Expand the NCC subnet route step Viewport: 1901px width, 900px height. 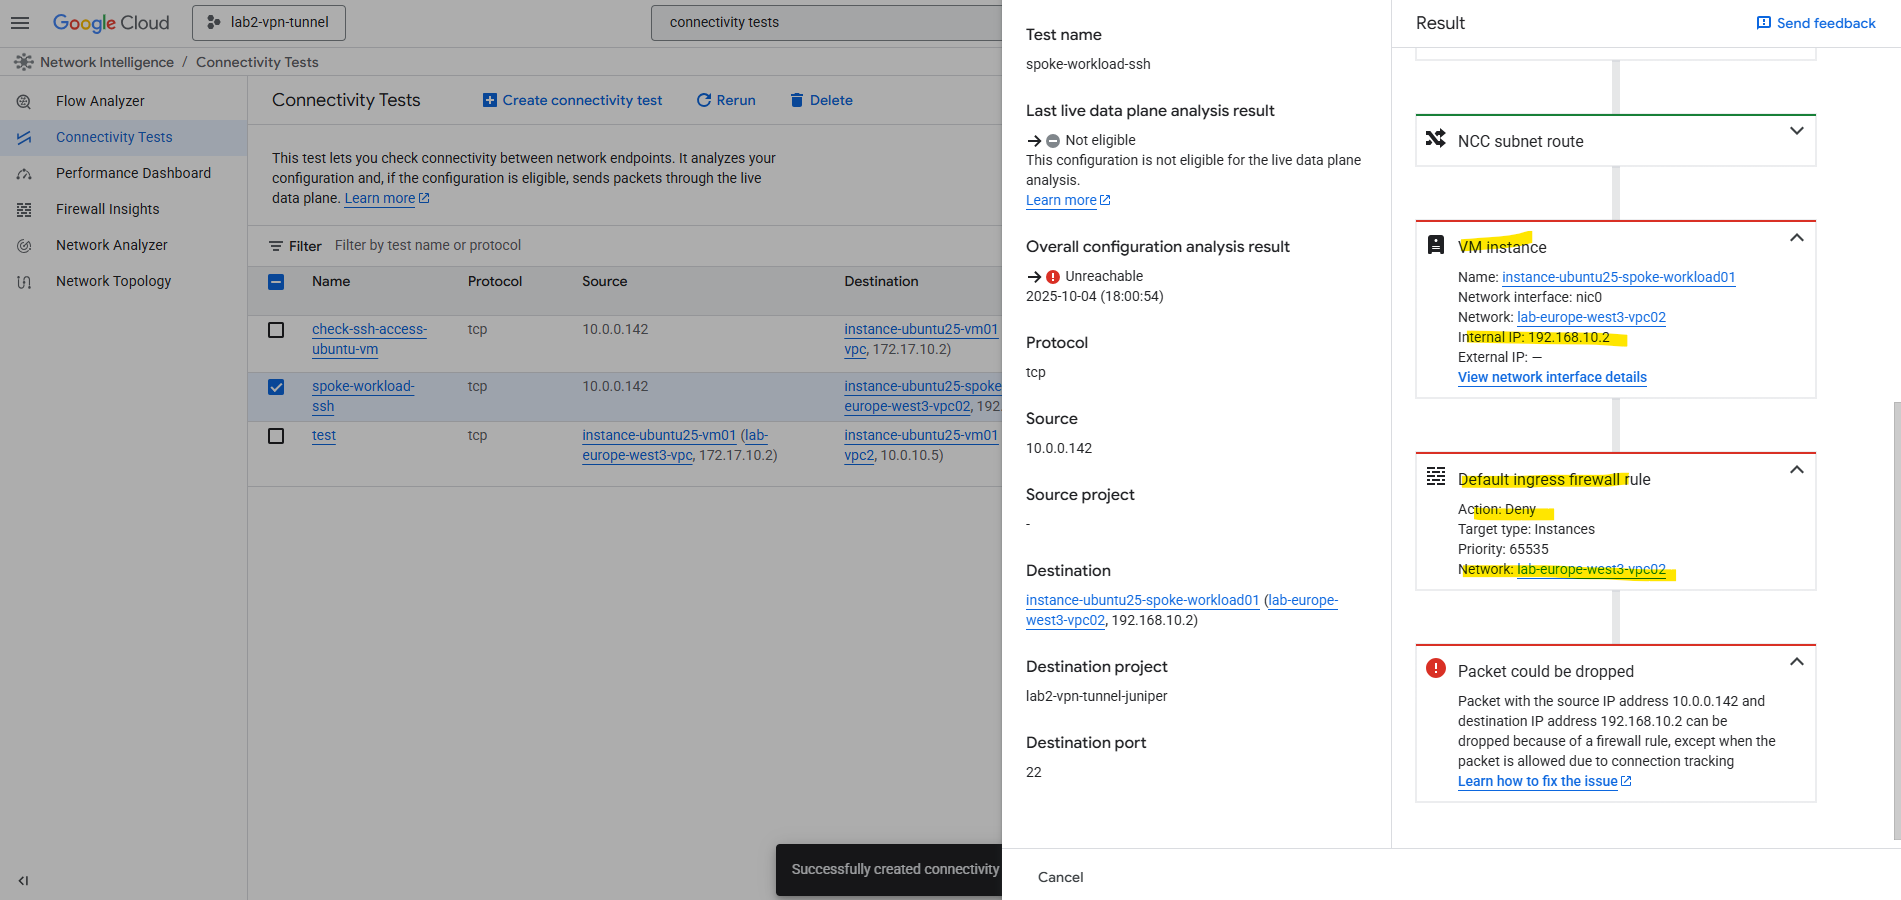[1797, 131]
